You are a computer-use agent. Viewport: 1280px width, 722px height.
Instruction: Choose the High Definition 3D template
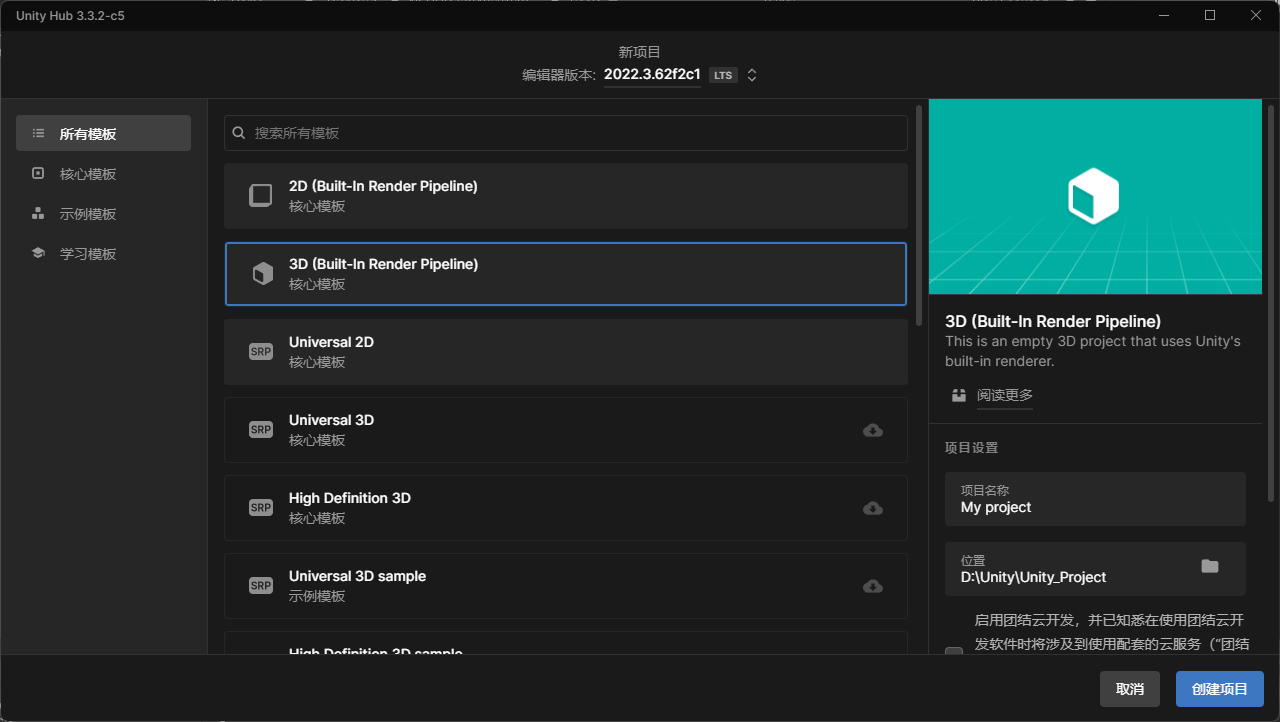point(566,508)
